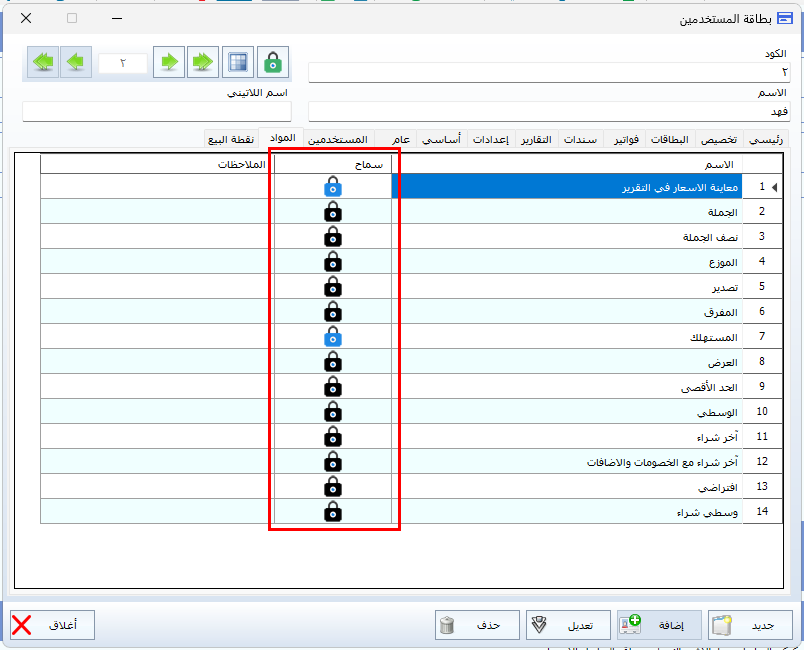
Task: Open the نقطة البيع tab
Action: (230, 140)
